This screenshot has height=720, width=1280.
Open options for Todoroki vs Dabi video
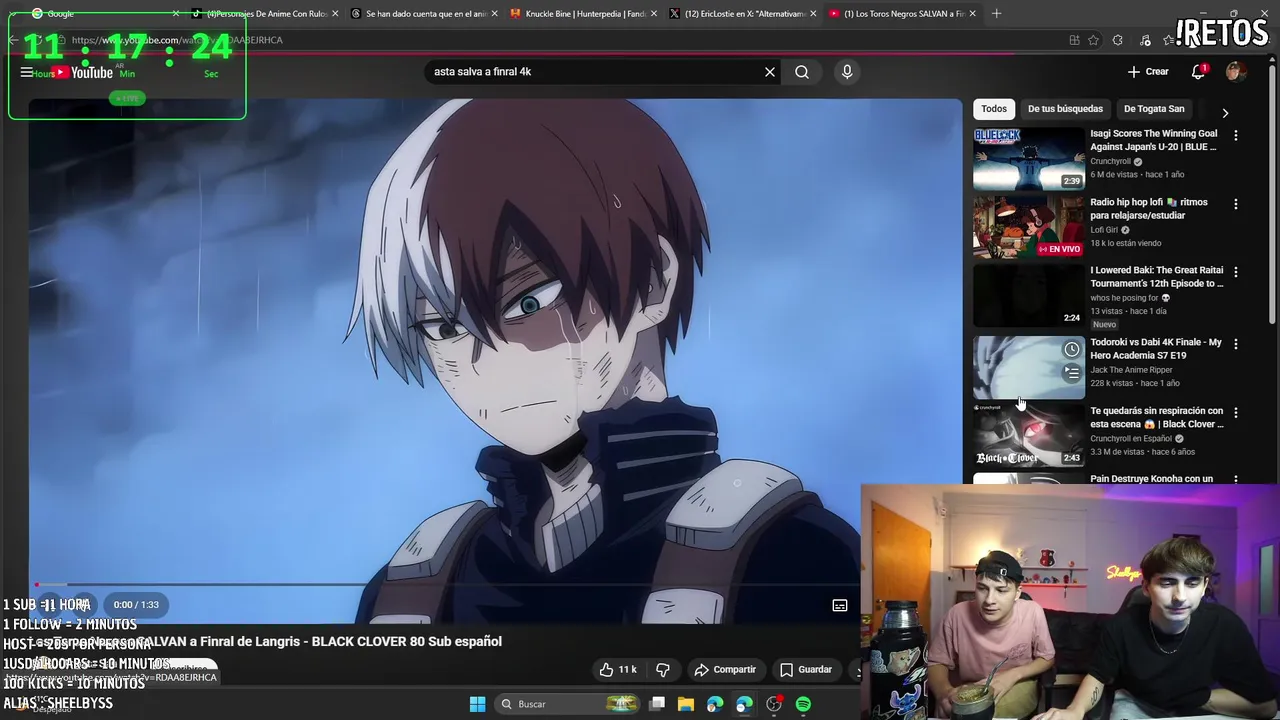pyautogui.click(x=1236, y=344)
